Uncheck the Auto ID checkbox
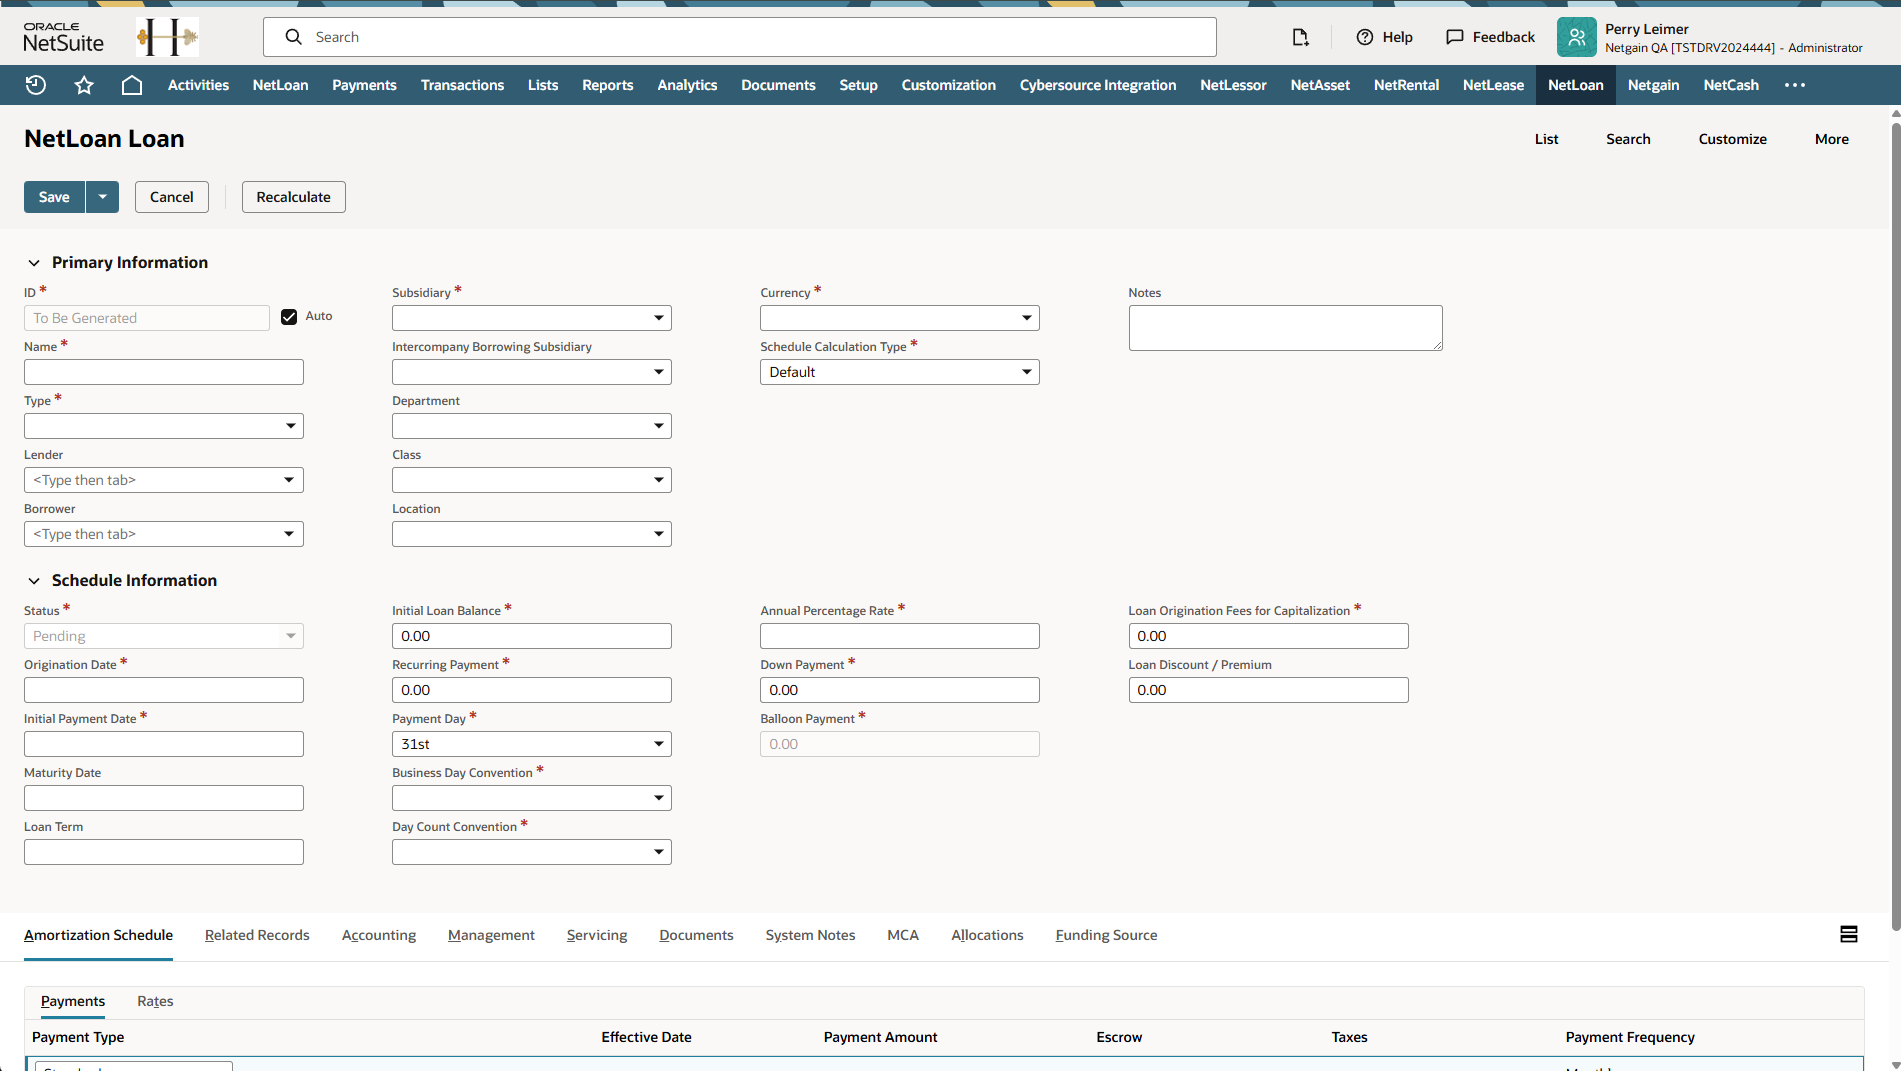This screenshot has width=1901, height=1071. (x=289, y=317)
